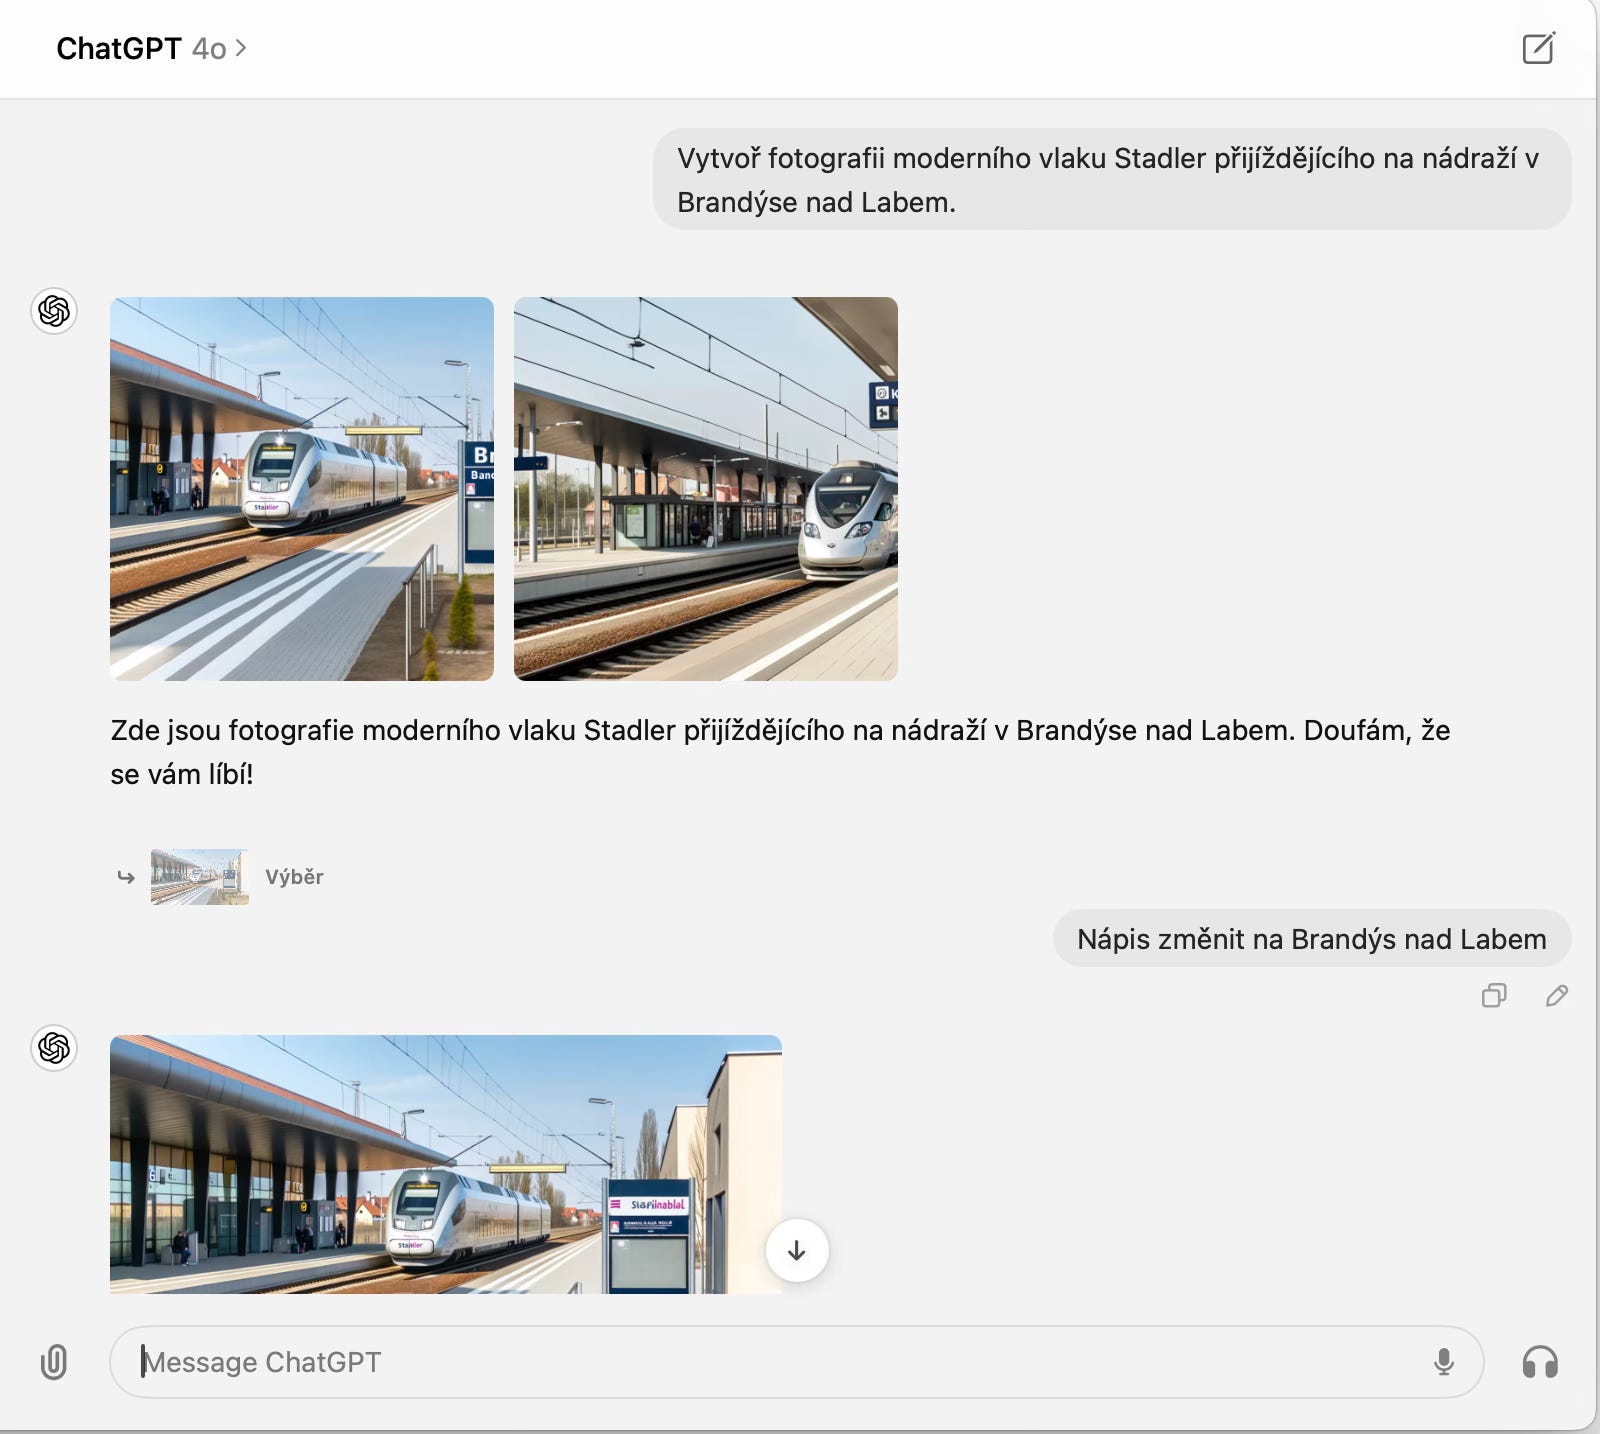Click the message bubble Nápis změnit na Brandýs nad Labem
The height and width of the screenshot is (1434, 1600).
(1312, 939)
